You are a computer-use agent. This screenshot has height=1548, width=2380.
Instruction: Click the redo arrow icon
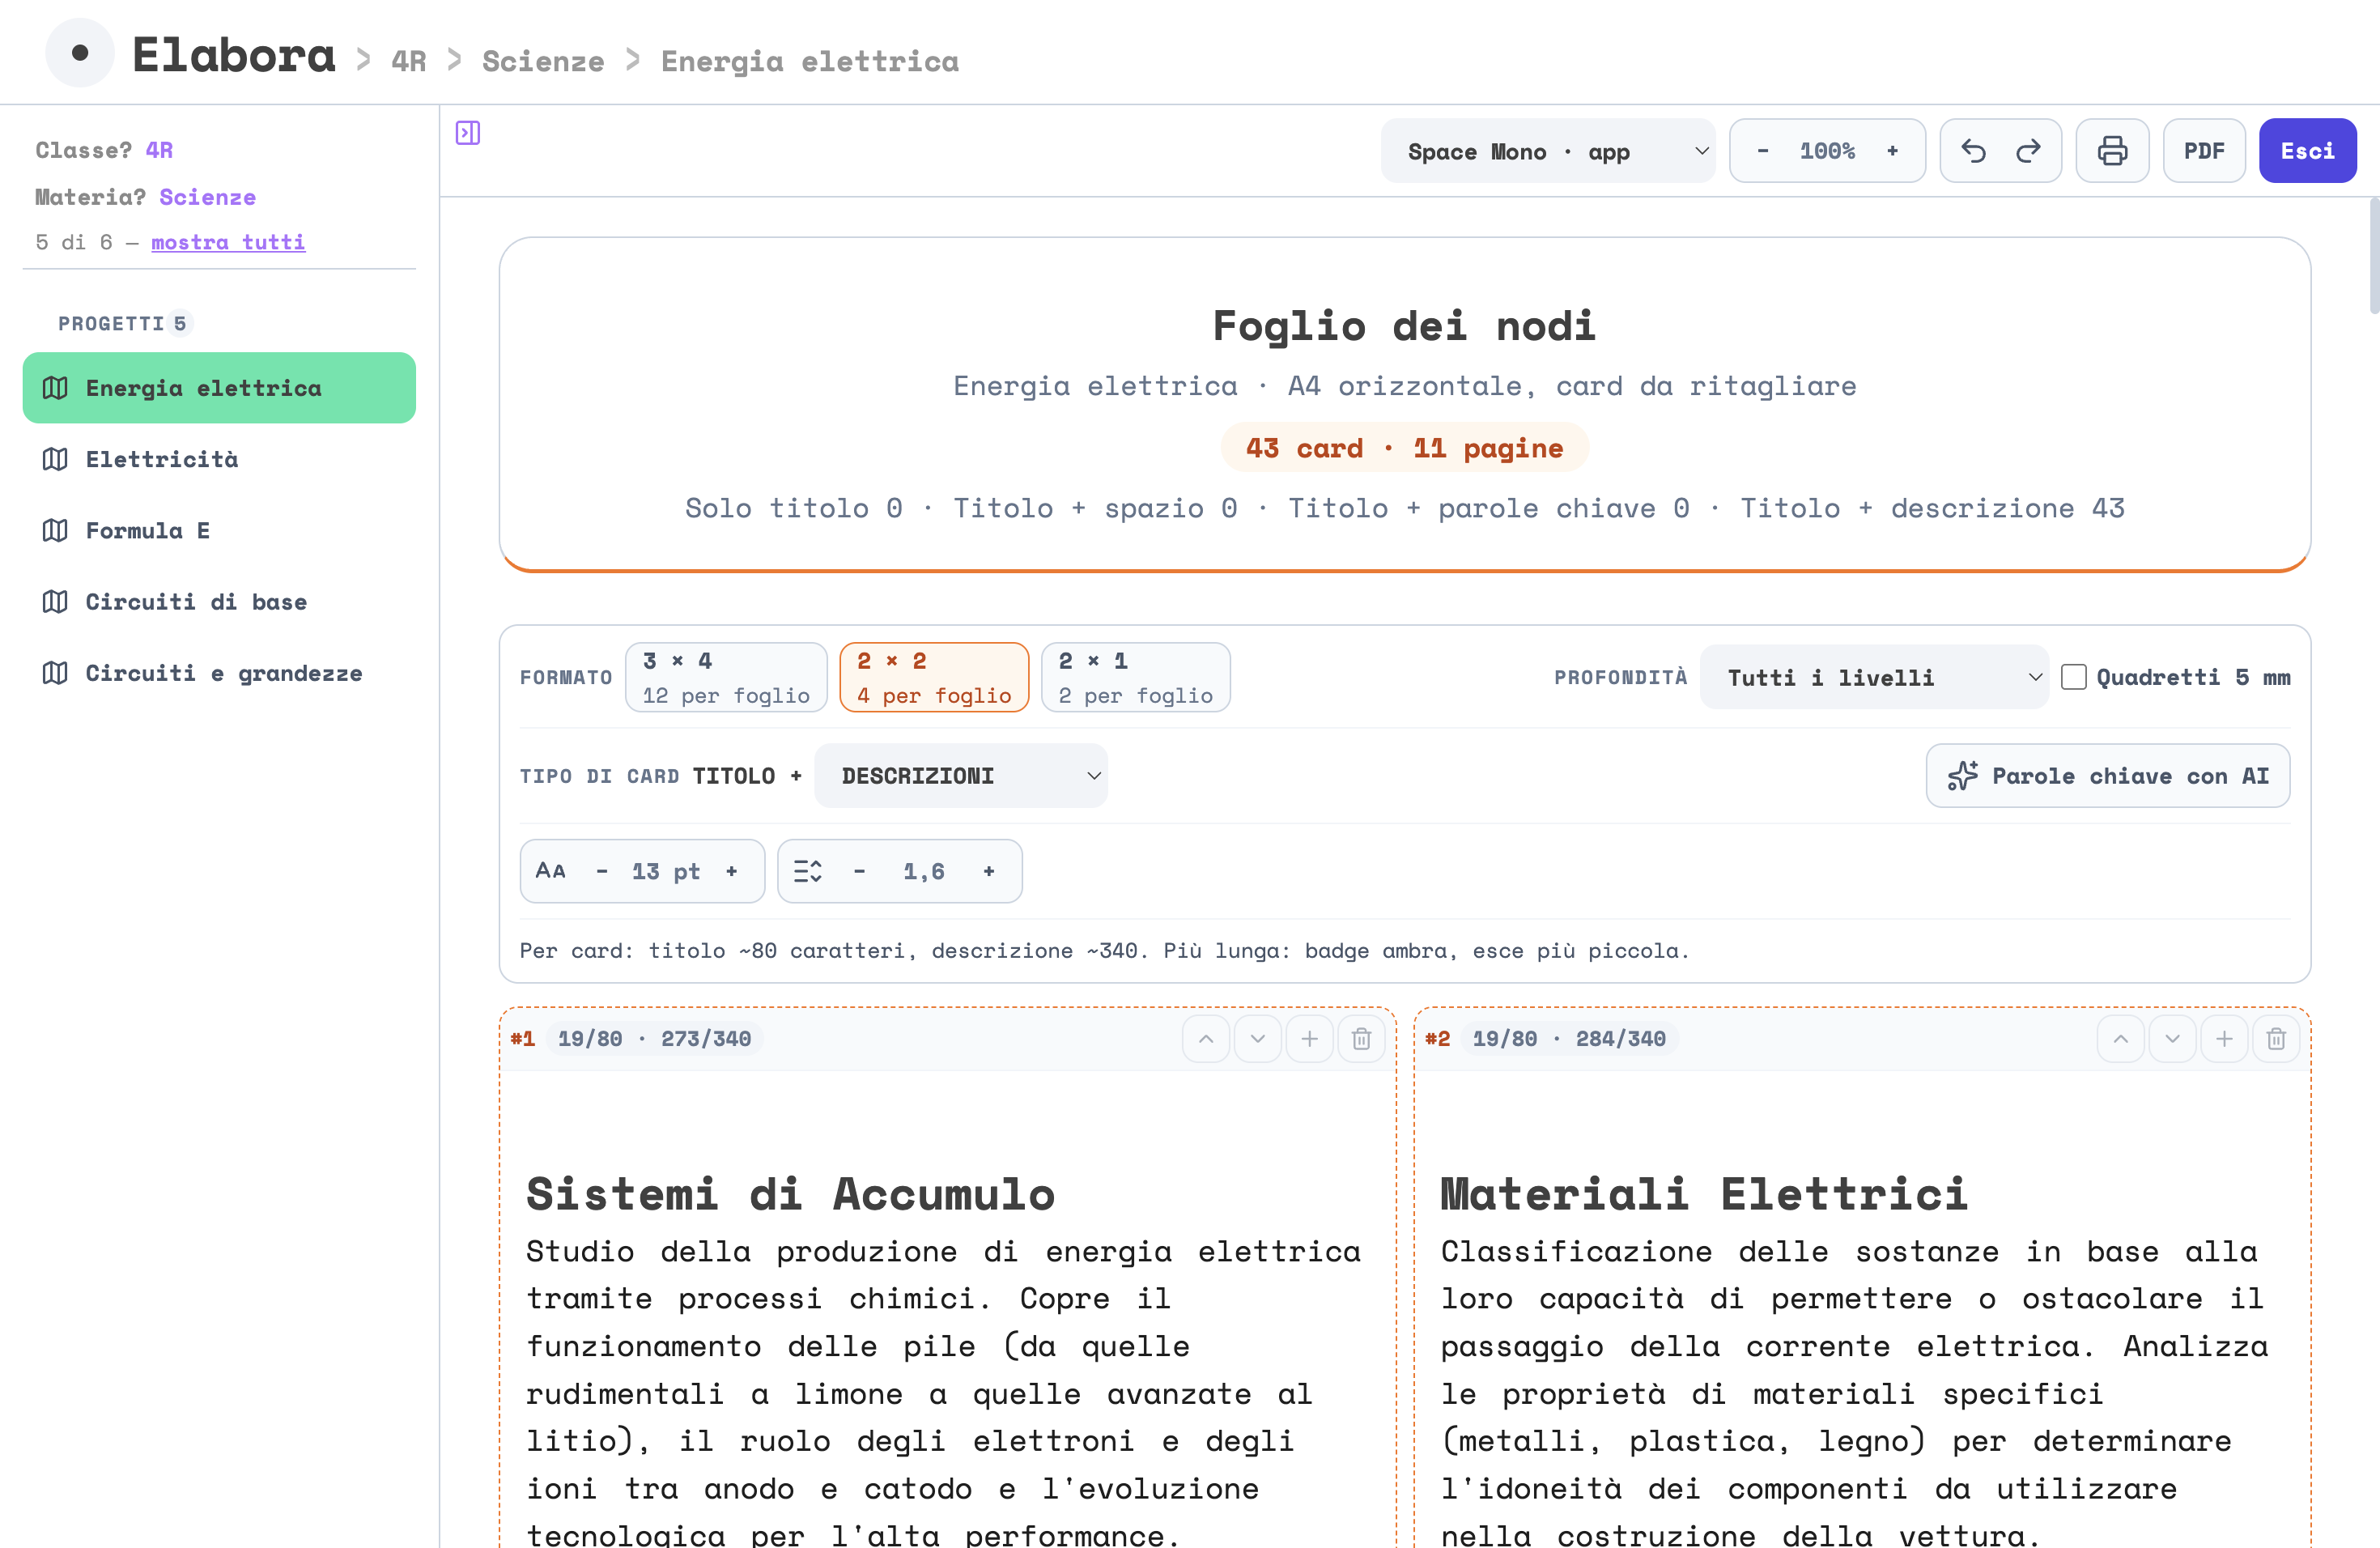click(2028, 151)
